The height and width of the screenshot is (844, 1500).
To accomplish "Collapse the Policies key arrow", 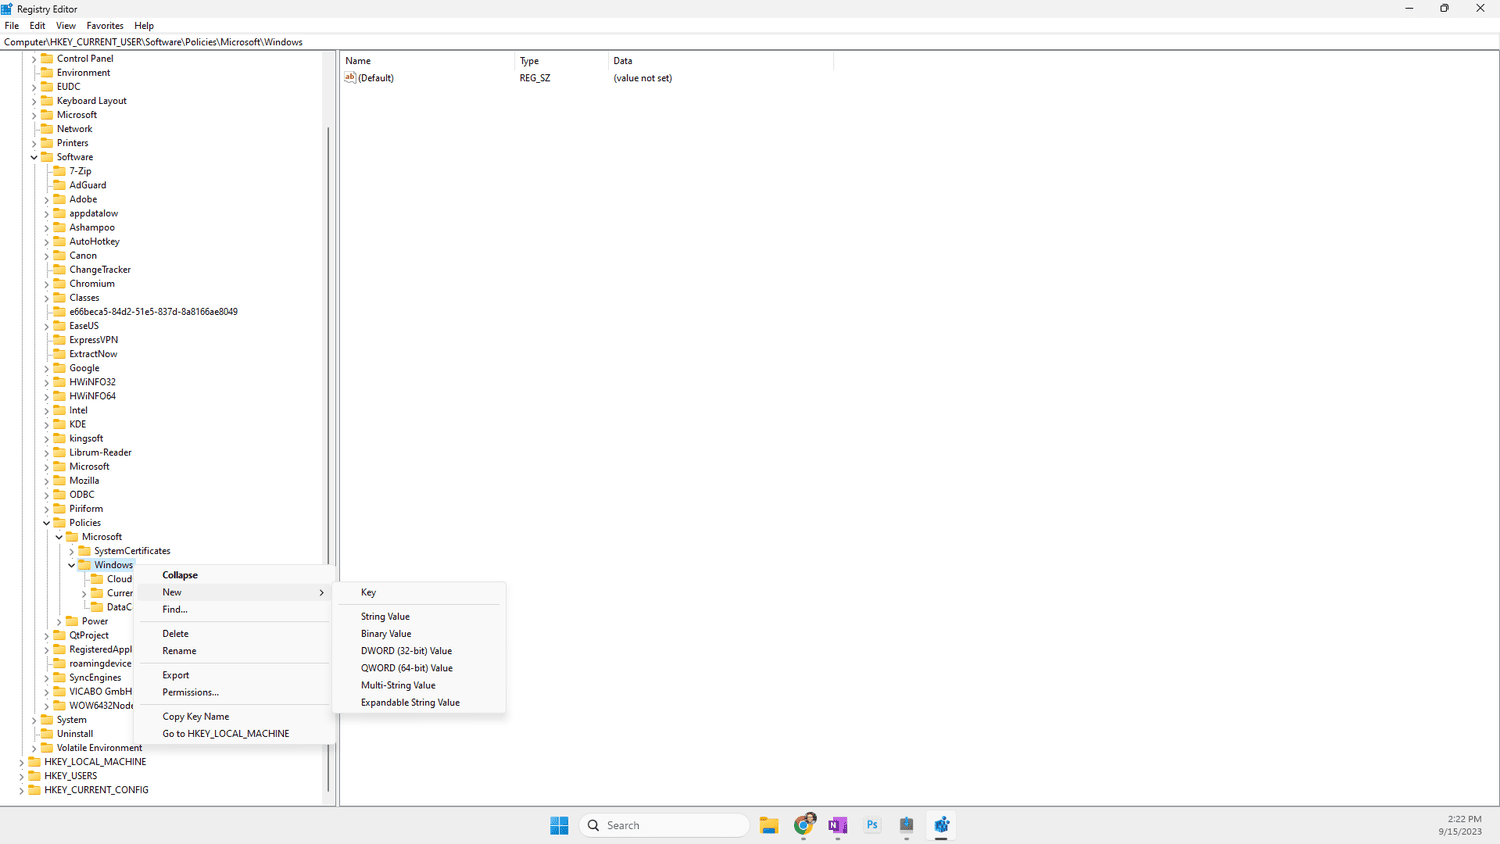I will 47,523.
